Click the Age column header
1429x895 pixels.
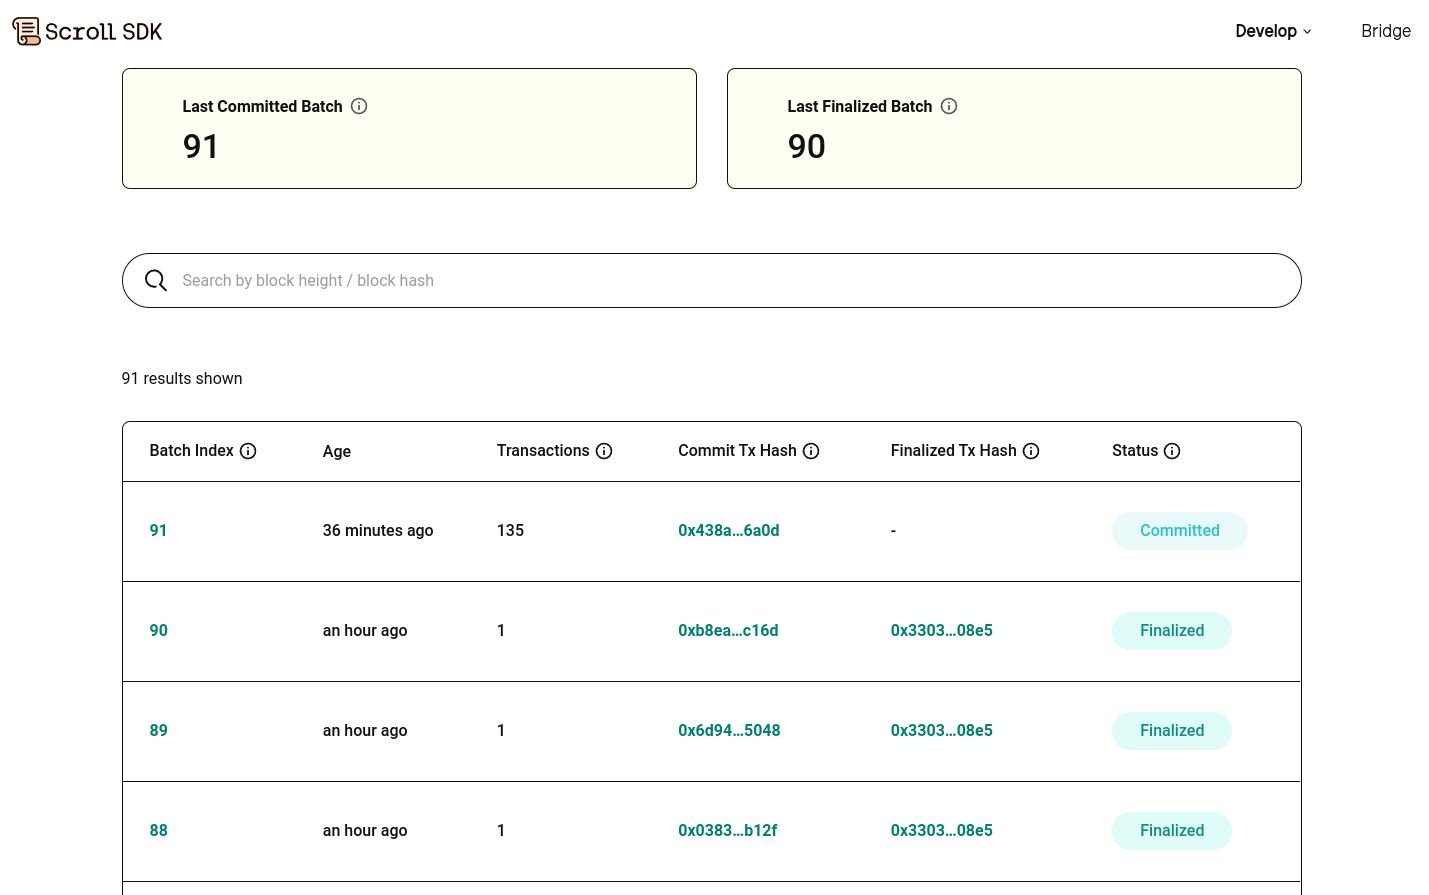tap(337, 452)
